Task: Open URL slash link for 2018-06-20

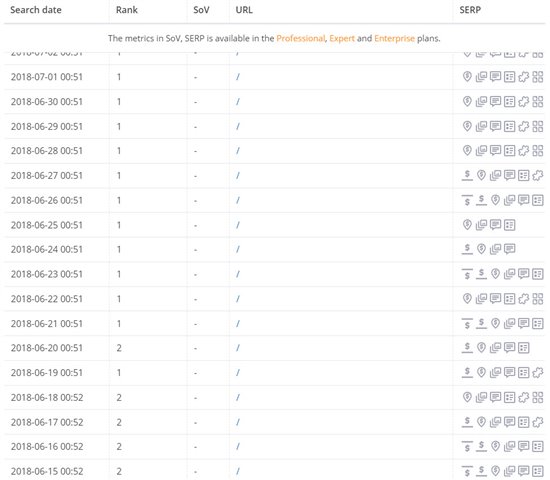Action: pos(238,348)
